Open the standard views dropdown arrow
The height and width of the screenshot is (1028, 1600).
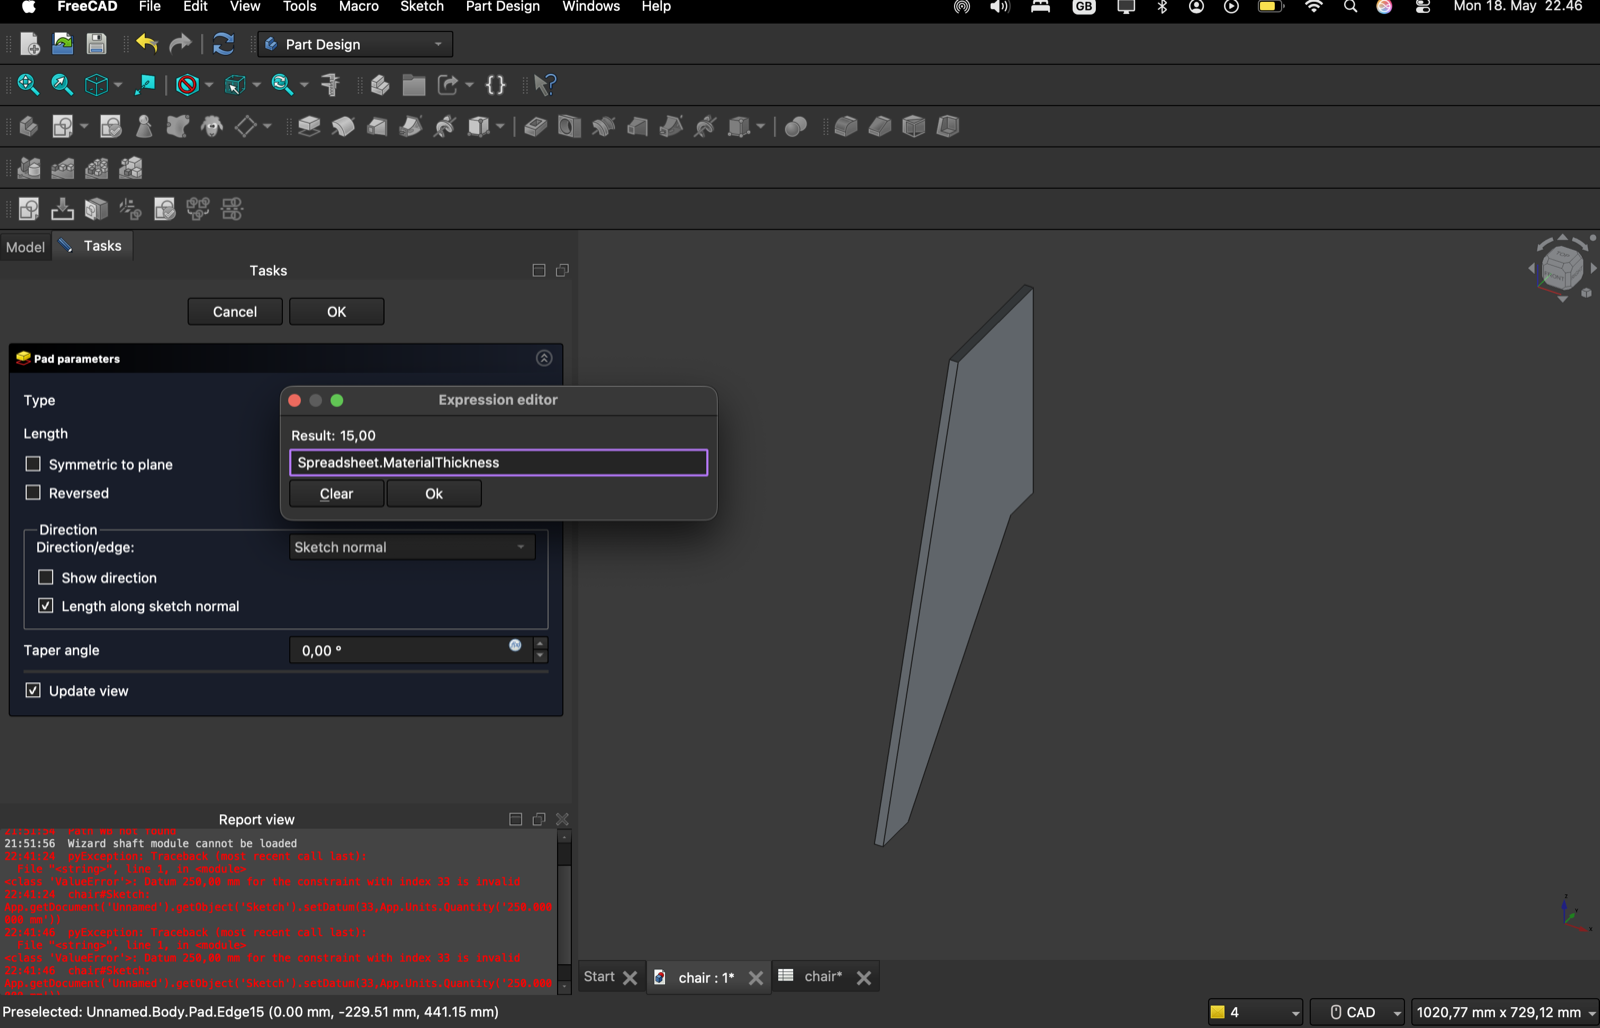[x=118, y=85]
